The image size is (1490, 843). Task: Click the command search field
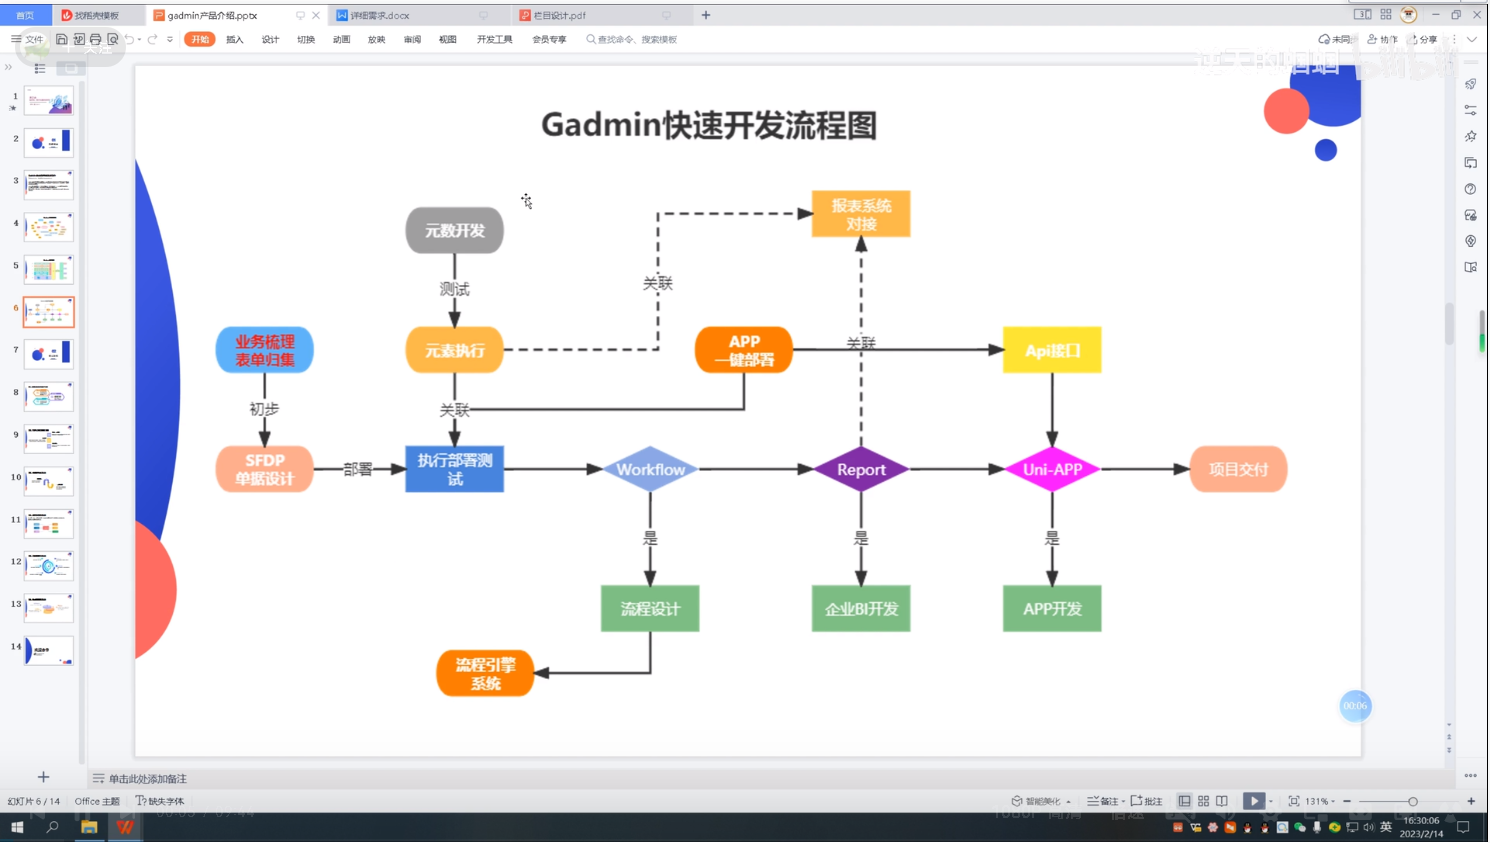click(632, 39)
